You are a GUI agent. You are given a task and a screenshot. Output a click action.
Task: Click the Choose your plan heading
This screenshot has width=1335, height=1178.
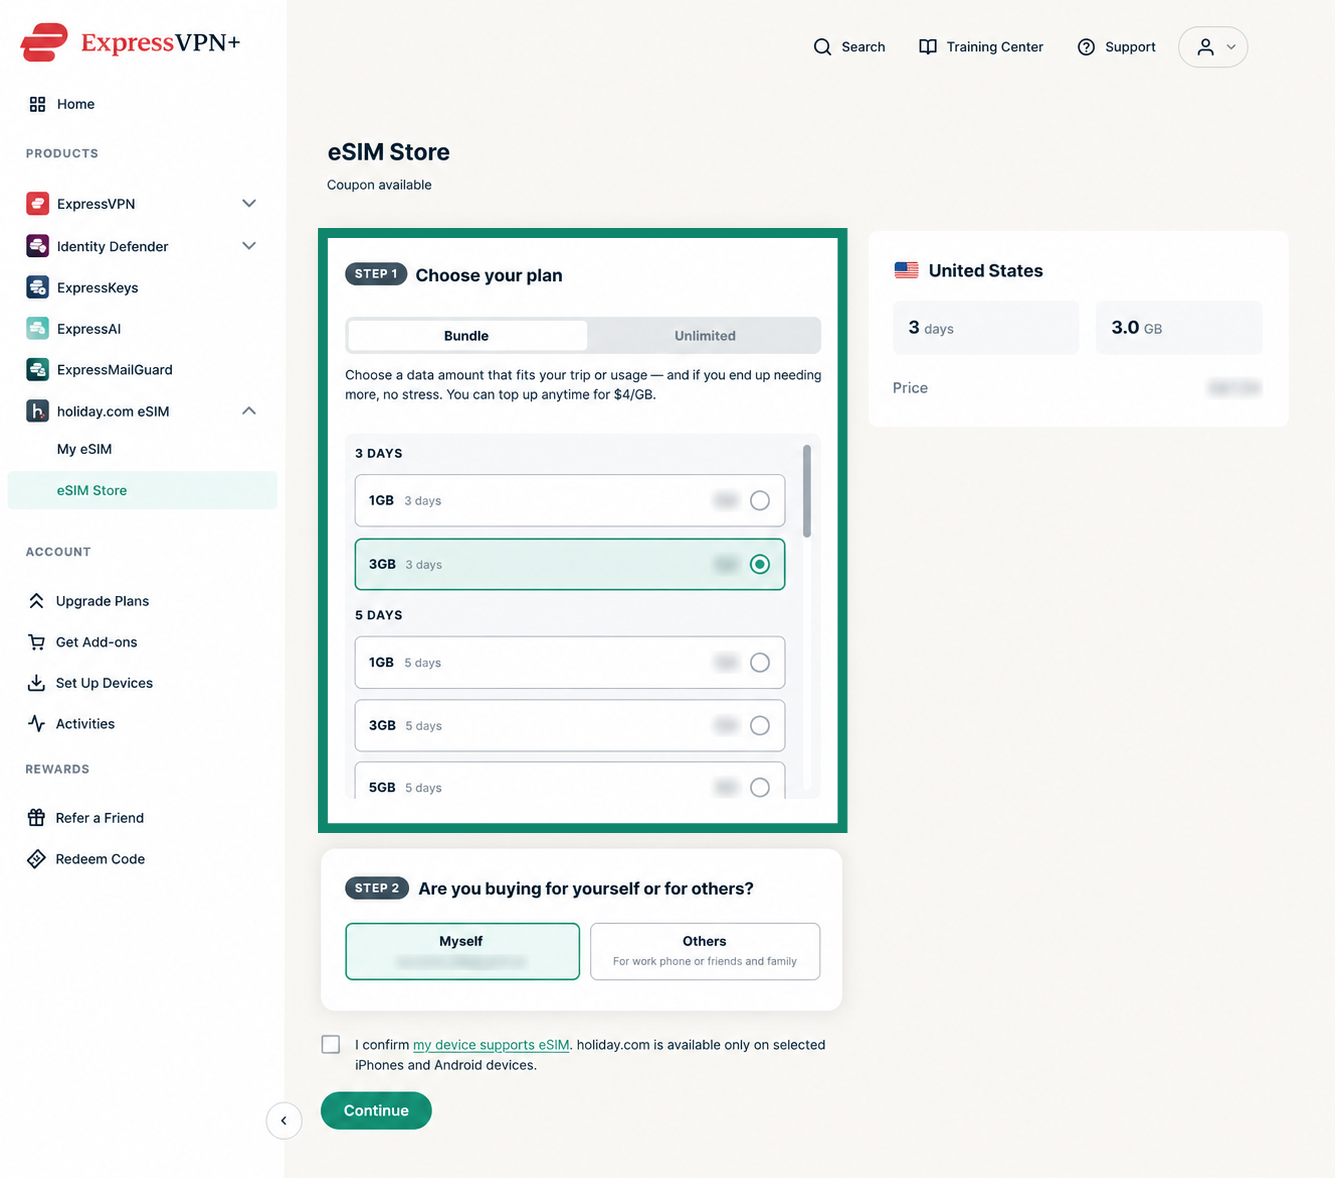(489, 275)
